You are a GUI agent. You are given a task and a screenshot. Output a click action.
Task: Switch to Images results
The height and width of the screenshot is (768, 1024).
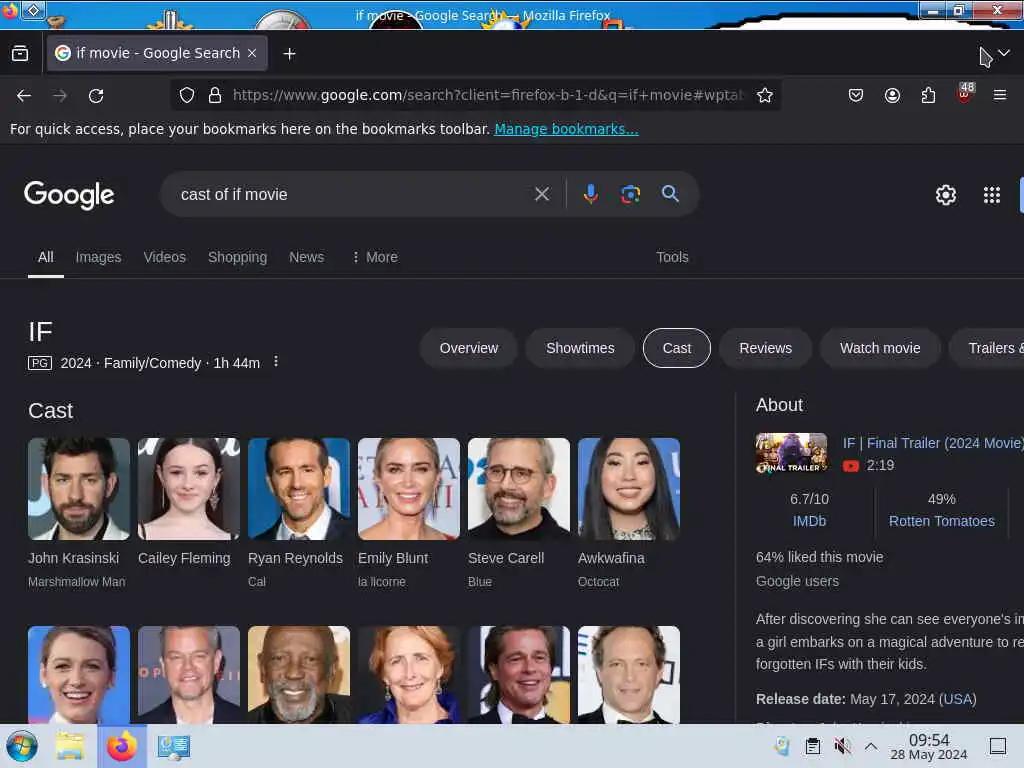[x=99, y=257]
